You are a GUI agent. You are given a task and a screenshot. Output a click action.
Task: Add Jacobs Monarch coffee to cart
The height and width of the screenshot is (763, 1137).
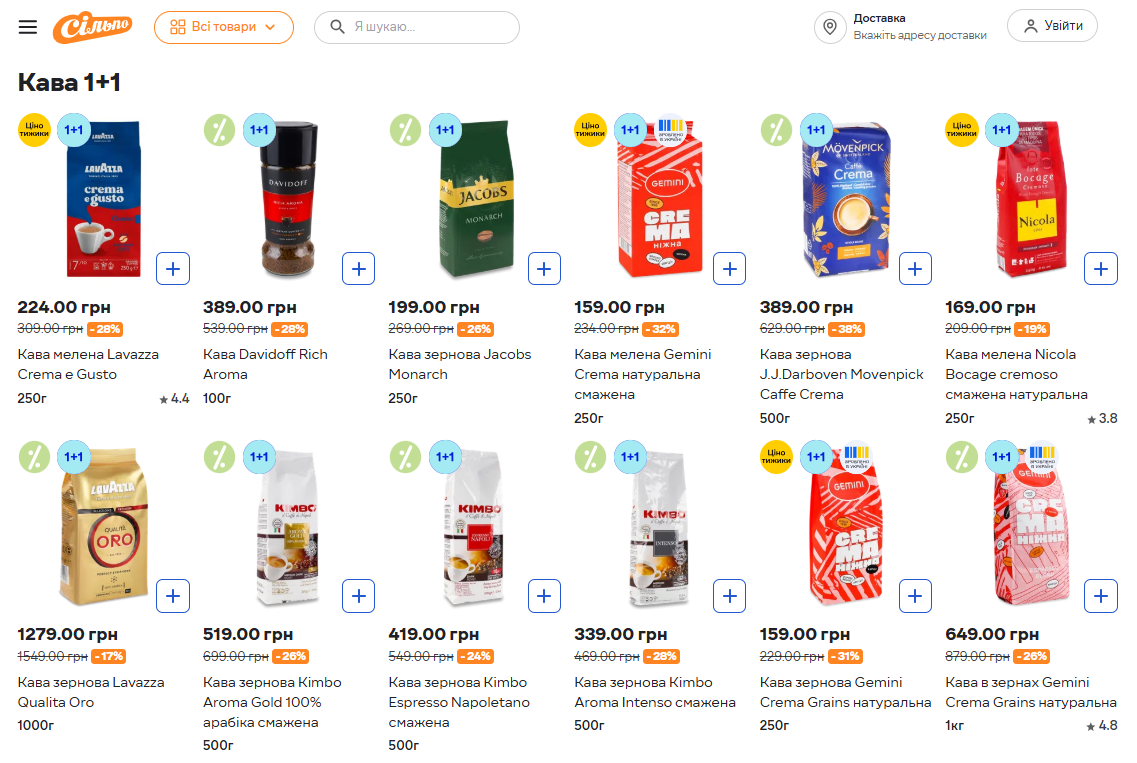coord(544,268)
